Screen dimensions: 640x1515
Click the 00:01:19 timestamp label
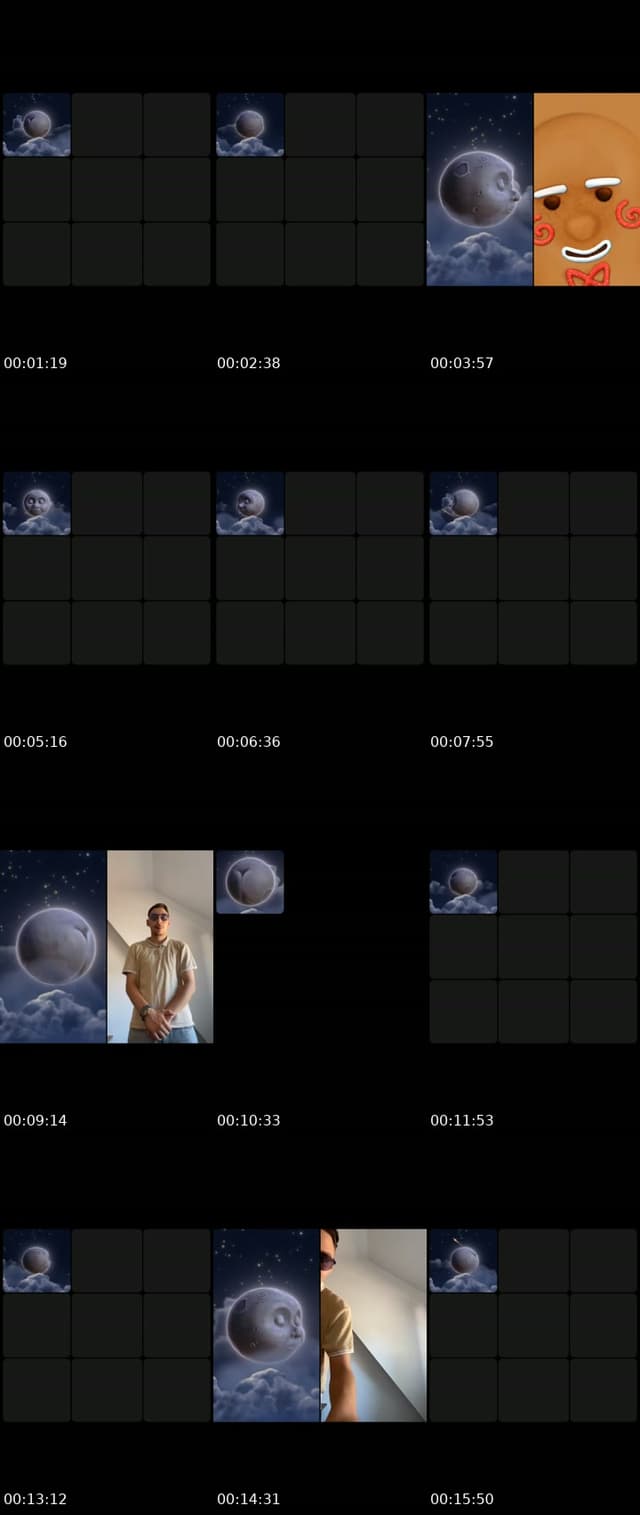35,363
